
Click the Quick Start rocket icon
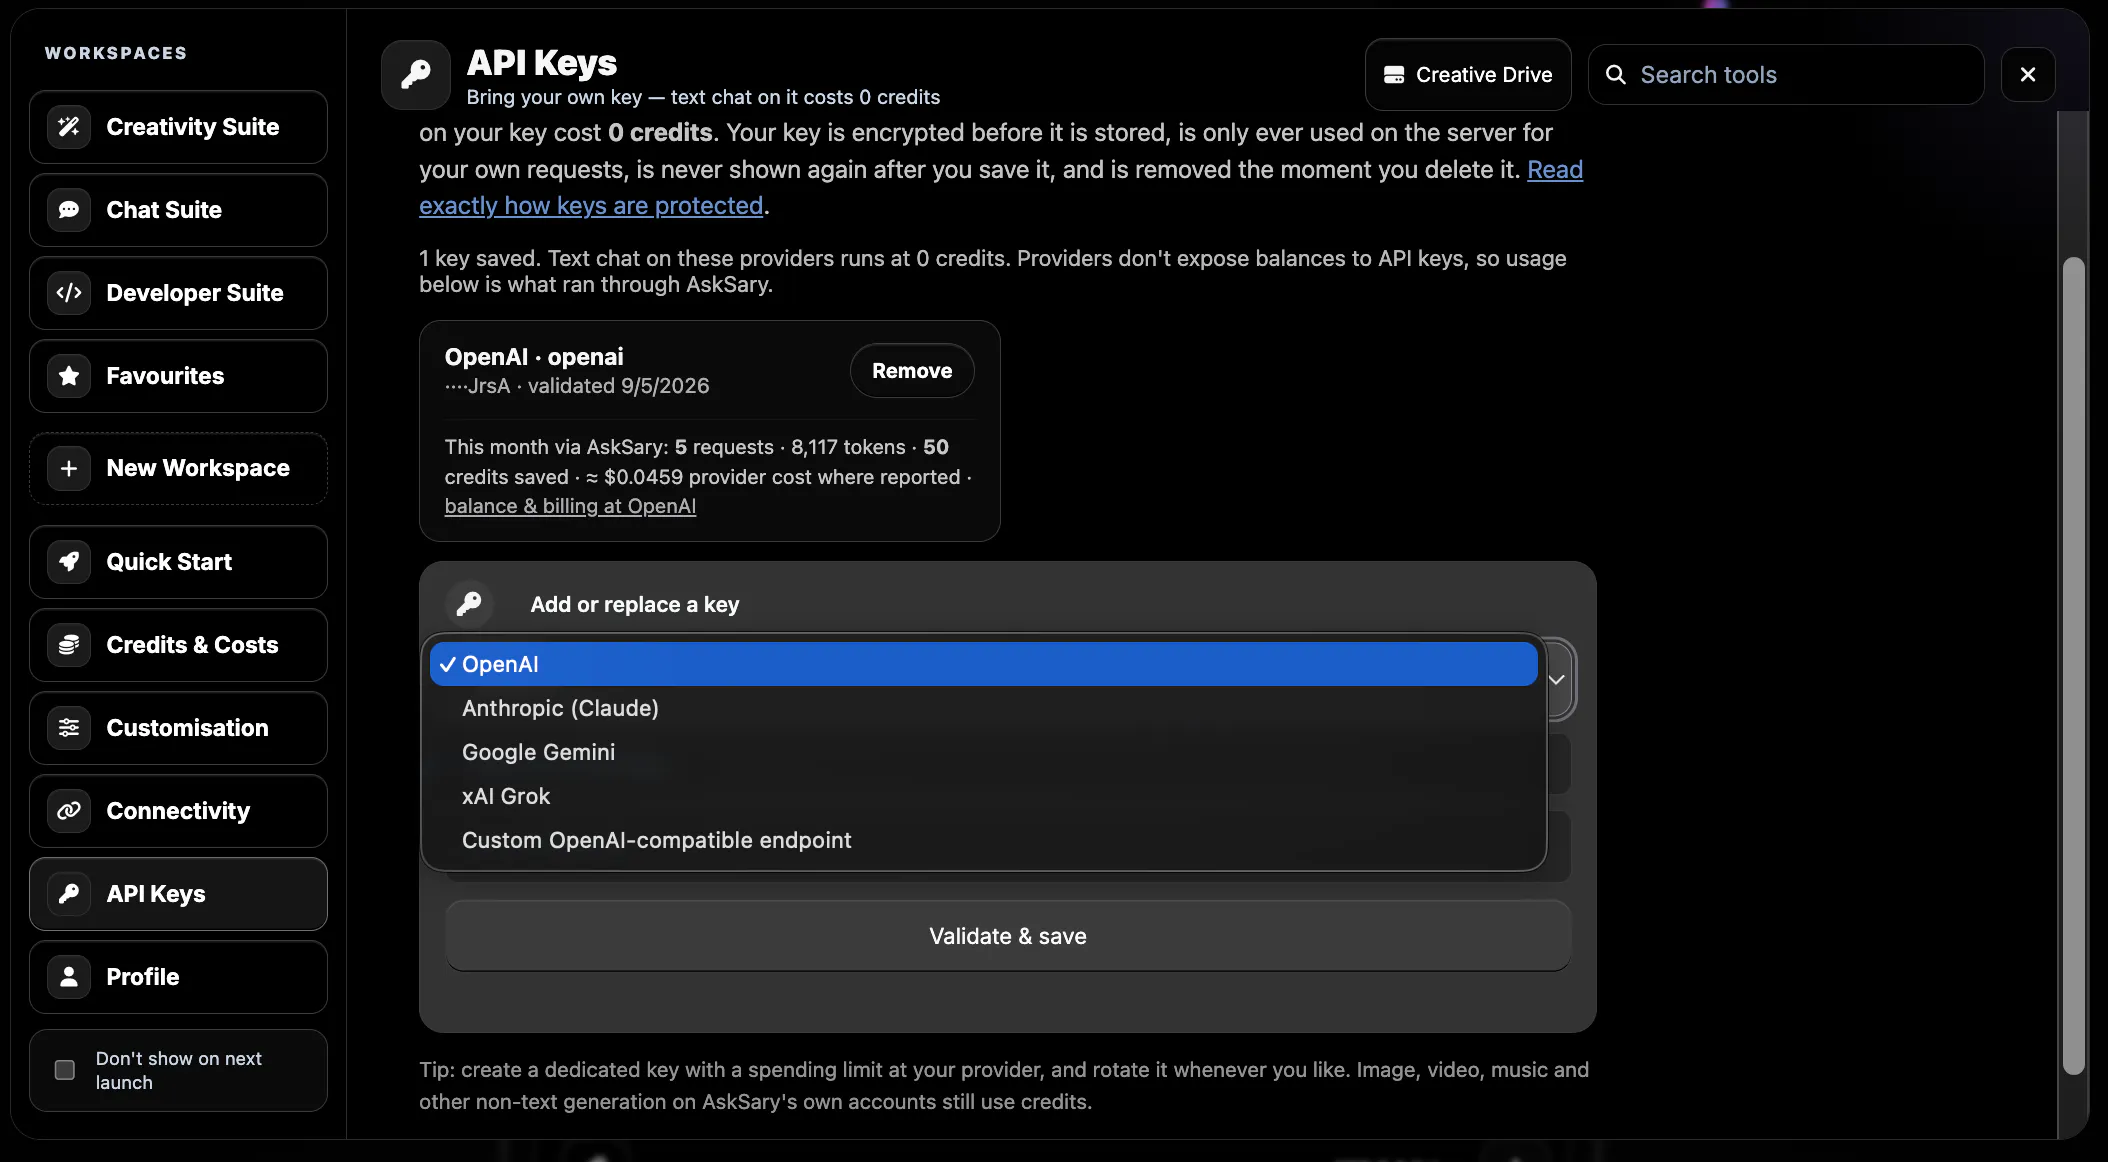[x=69, y=562]
